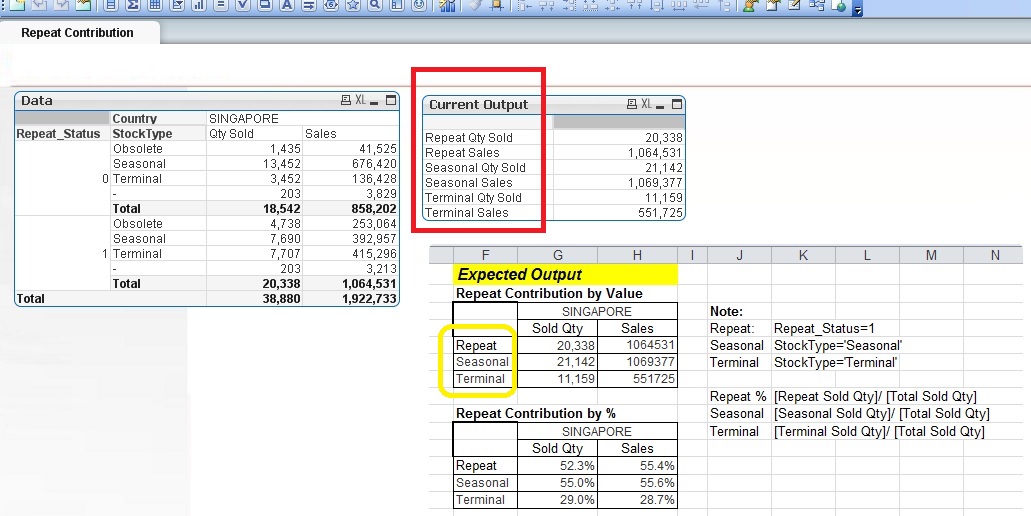
Task: Click spreadsheet column header K
Action: pyautogui.click(x=803, y=255)
